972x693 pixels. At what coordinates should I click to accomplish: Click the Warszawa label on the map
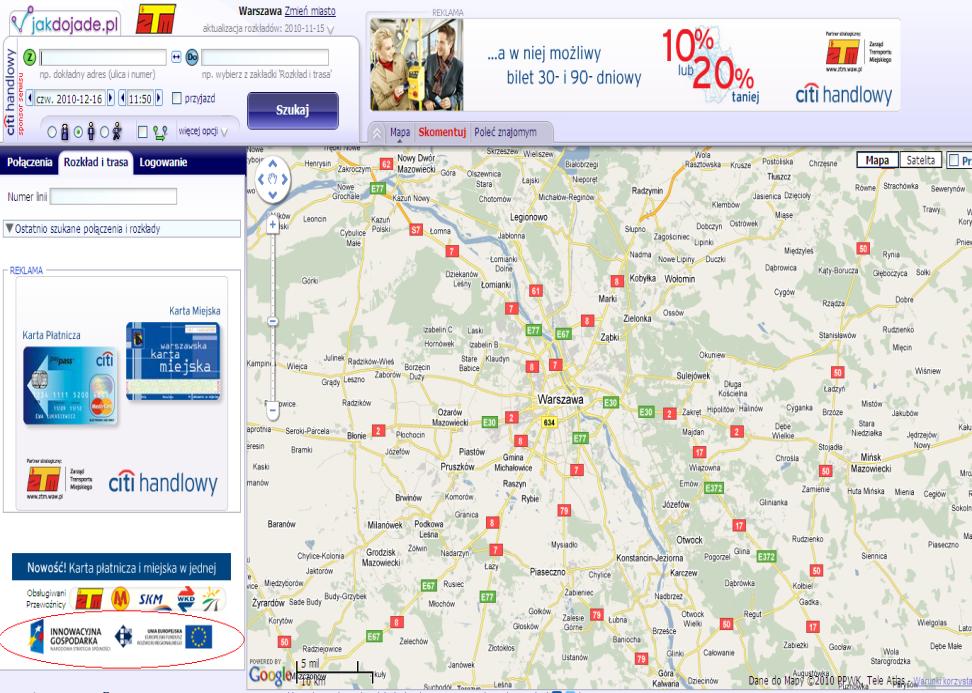click(560, 400)
